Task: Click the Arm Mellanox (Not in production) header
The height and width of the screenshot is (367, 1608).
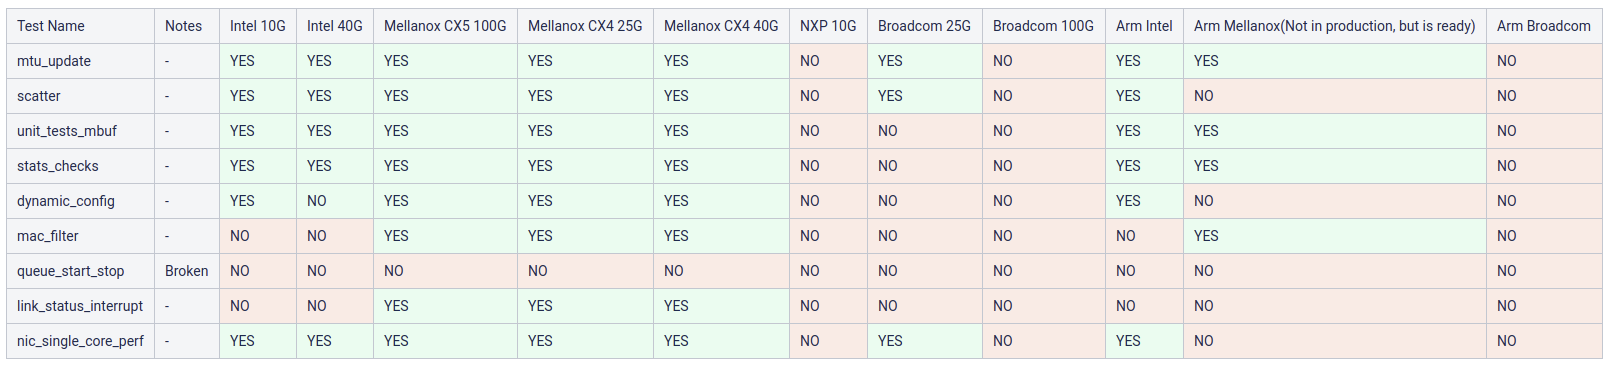Action: click(1334, 26)
